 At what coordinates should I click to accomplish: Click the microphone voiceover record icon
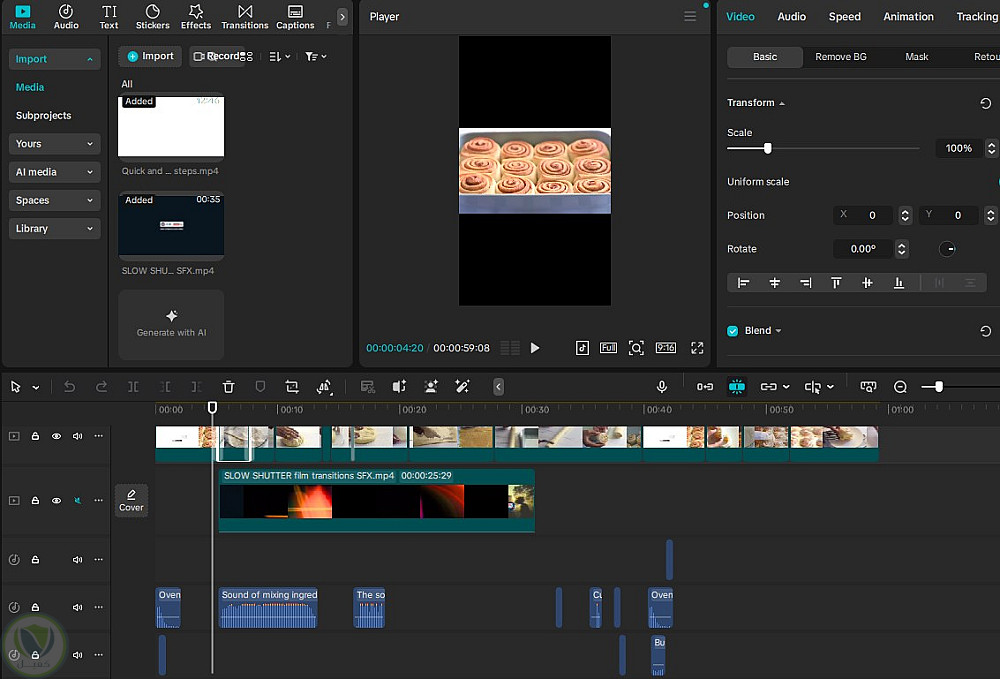662,387
